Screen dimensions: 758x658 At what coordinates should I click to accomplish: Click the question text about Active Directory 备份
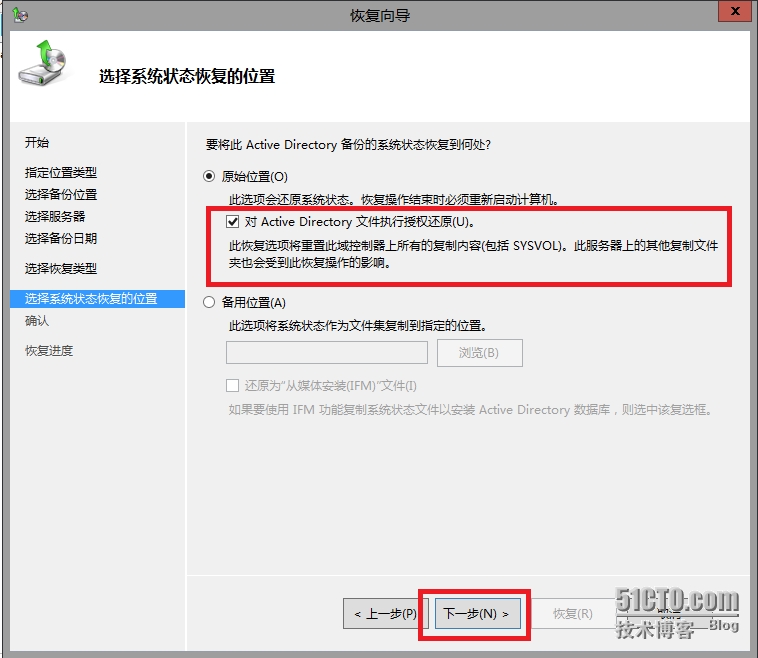(348, 145)
